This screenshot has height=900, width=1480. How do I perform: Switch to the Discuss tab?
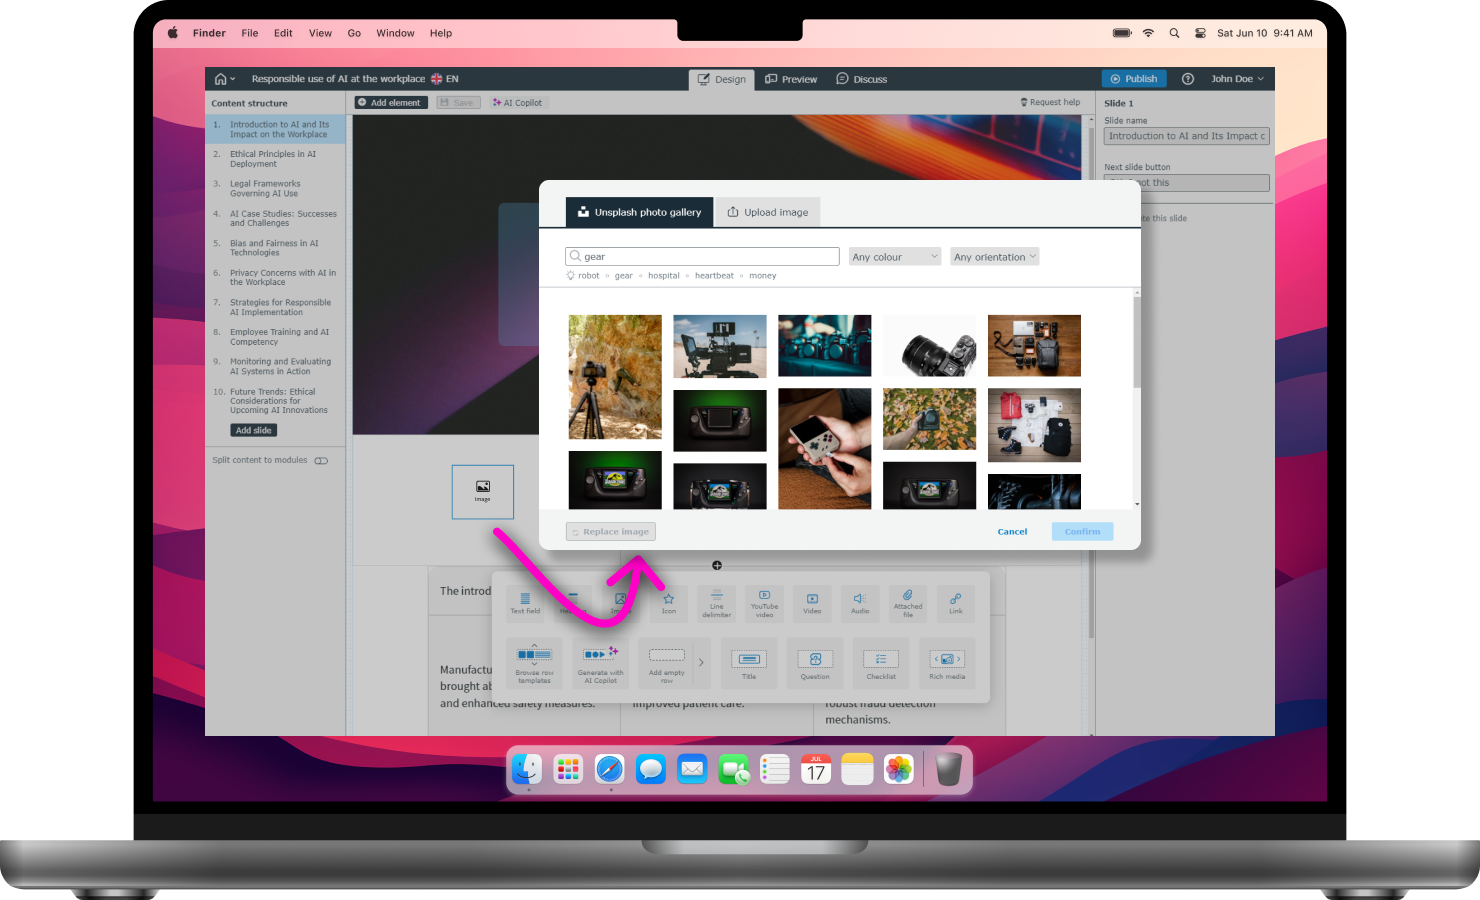[x=861, y=79]
